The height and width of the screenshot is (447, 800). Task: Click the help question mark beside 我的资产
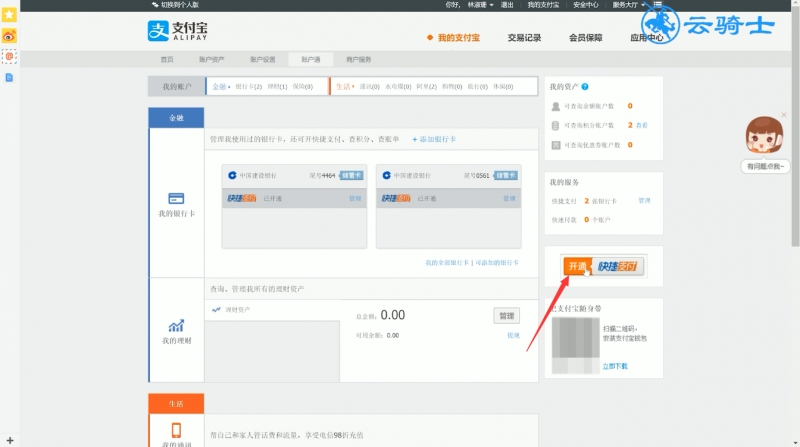point(585,87)
